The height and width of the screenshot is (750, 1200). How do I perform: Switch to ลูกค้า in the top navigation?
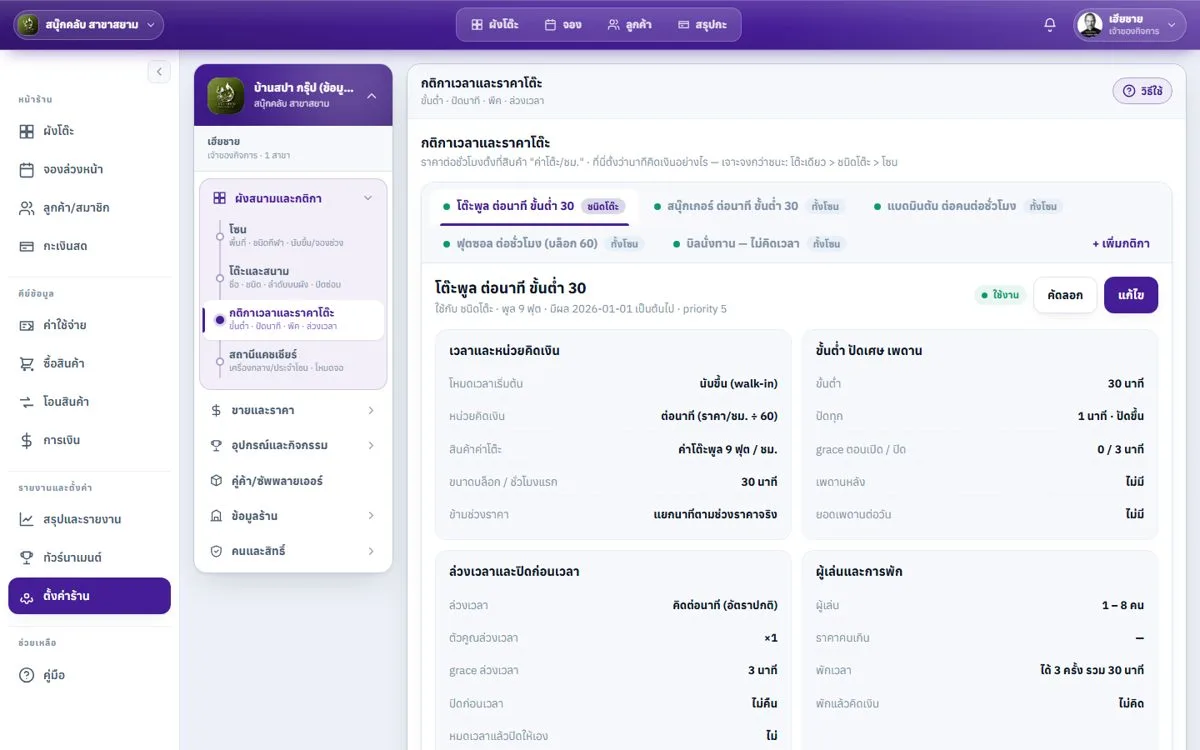click(x=630, y=25)
